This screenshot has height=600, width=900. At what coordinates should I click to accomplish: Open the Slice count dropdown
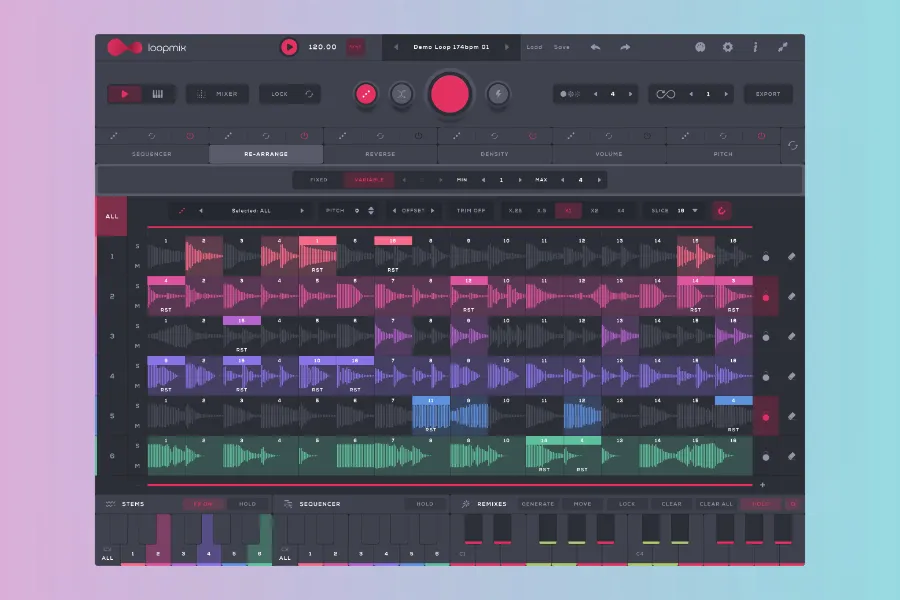click(x=686, y=211)
